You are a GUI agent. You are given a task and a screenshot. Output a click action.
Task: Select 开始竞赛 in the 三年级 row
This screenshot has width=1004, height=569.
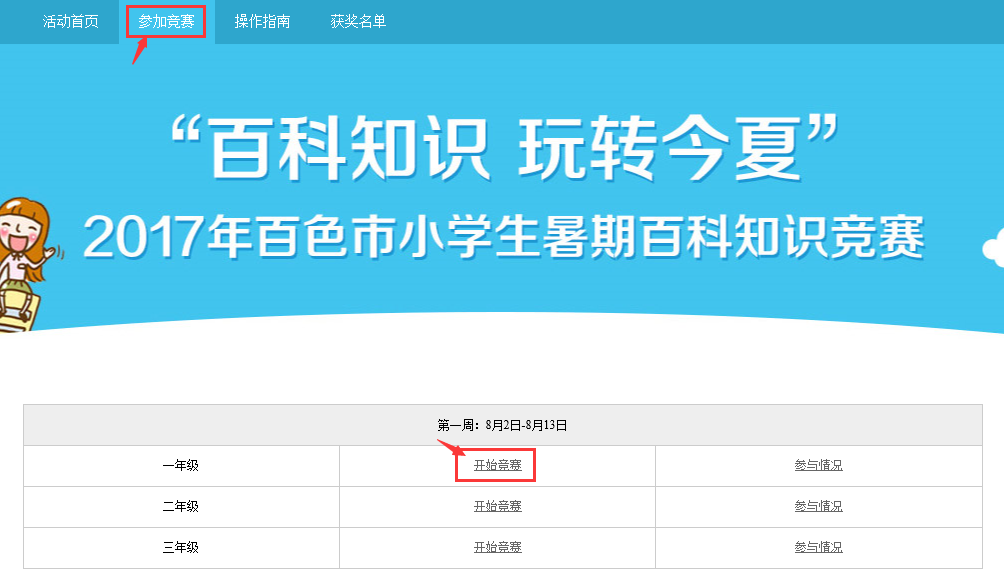pos(497,547)
